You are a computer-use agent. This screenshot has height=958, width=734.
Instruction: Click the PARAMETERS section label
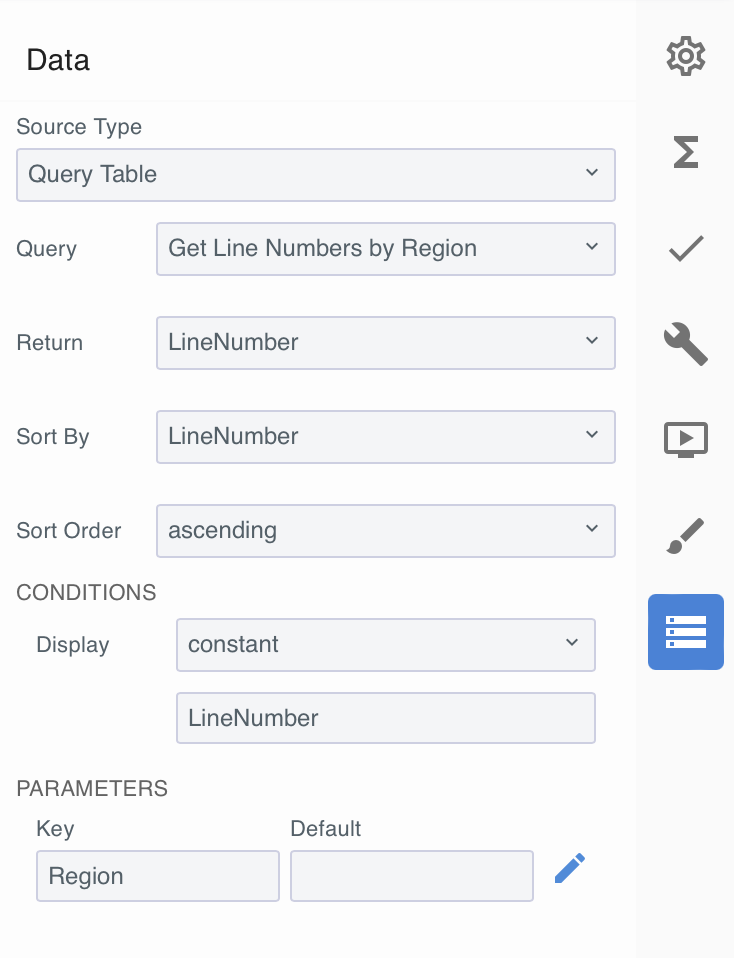click(92, 789)
